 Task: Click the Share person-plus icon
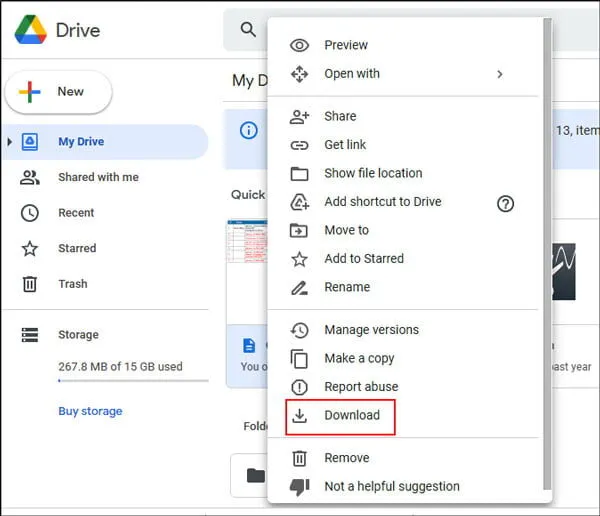coord(299,116)
